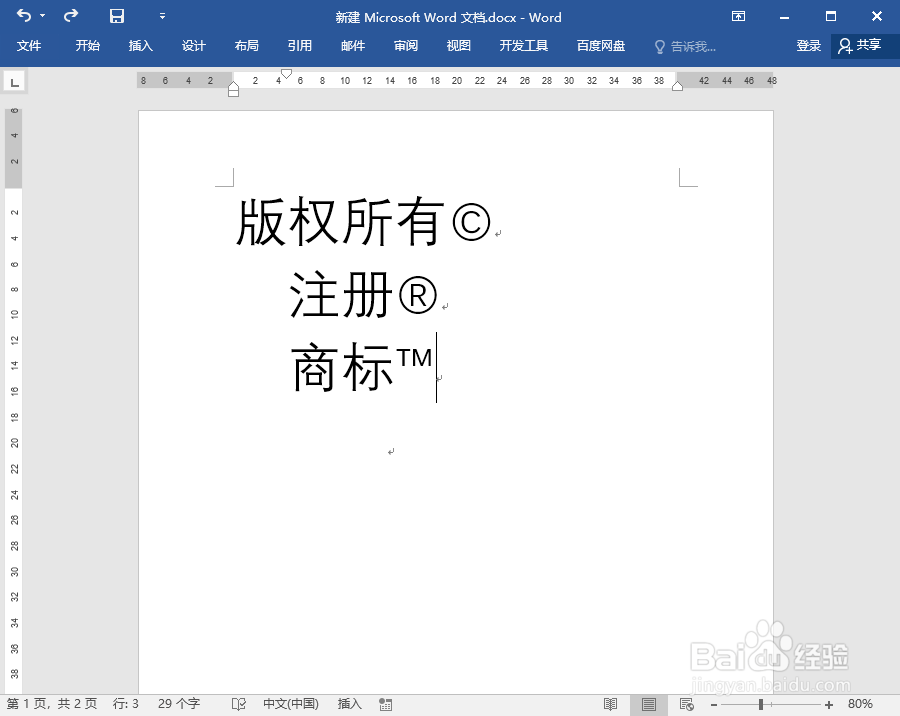Click the 登录 sign-in button

(x=808, y=44)
